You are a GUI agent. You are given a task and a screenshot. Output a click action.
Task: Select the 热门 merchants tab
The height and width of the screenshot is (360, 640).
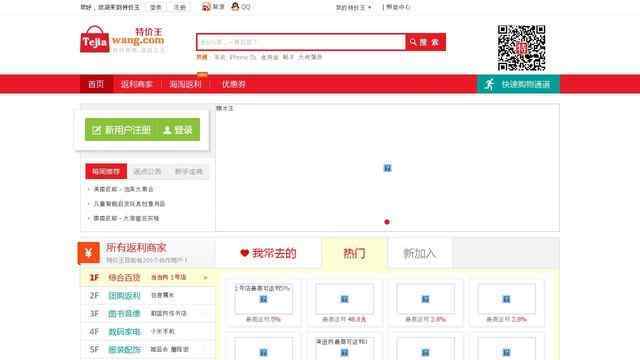coord(354,253)
